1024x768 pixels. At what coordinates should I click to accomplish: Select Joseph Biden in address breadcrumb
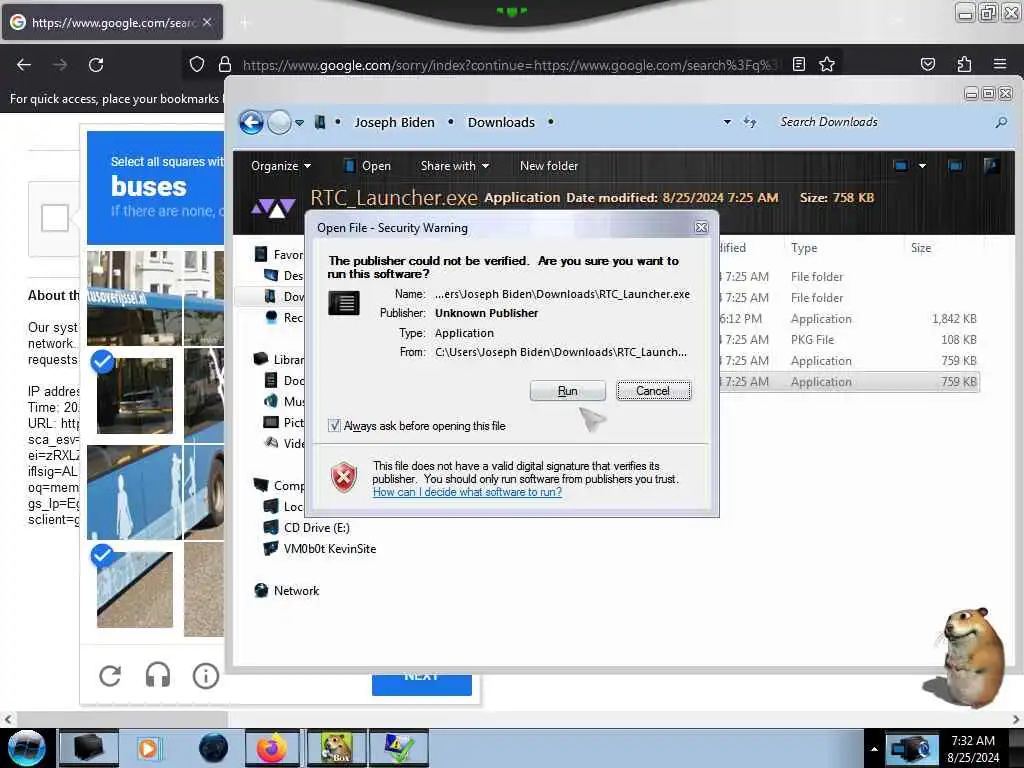click(x=394, y=122)
